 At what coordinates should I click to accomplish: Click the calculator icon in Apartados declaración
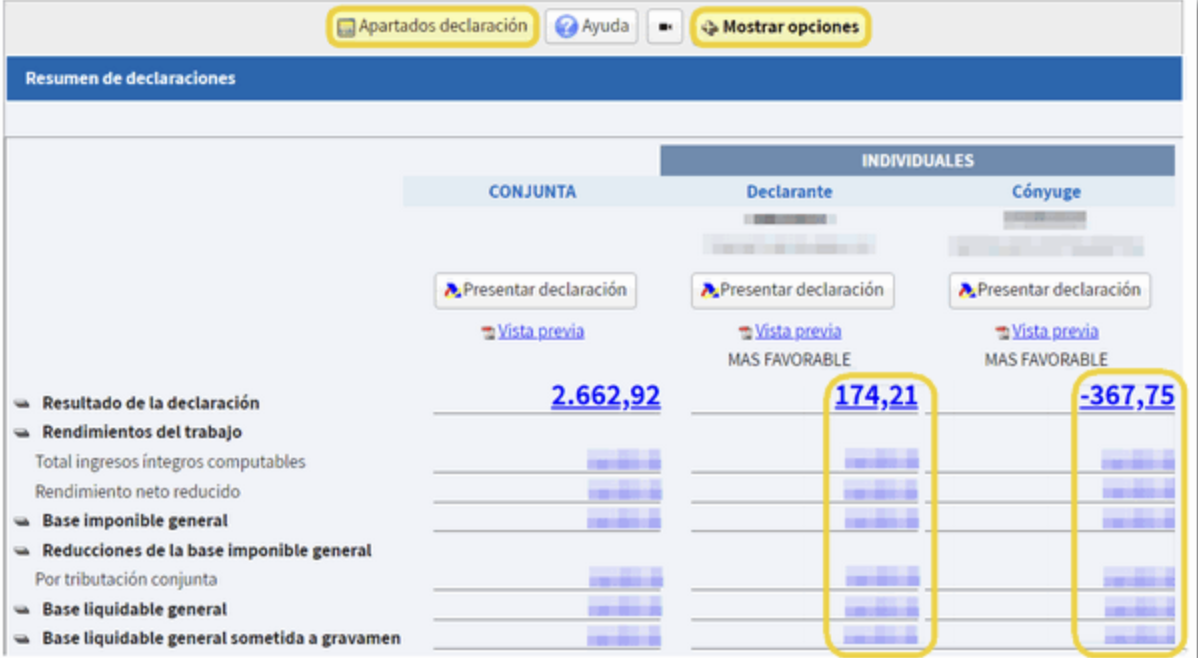[346, 28]
